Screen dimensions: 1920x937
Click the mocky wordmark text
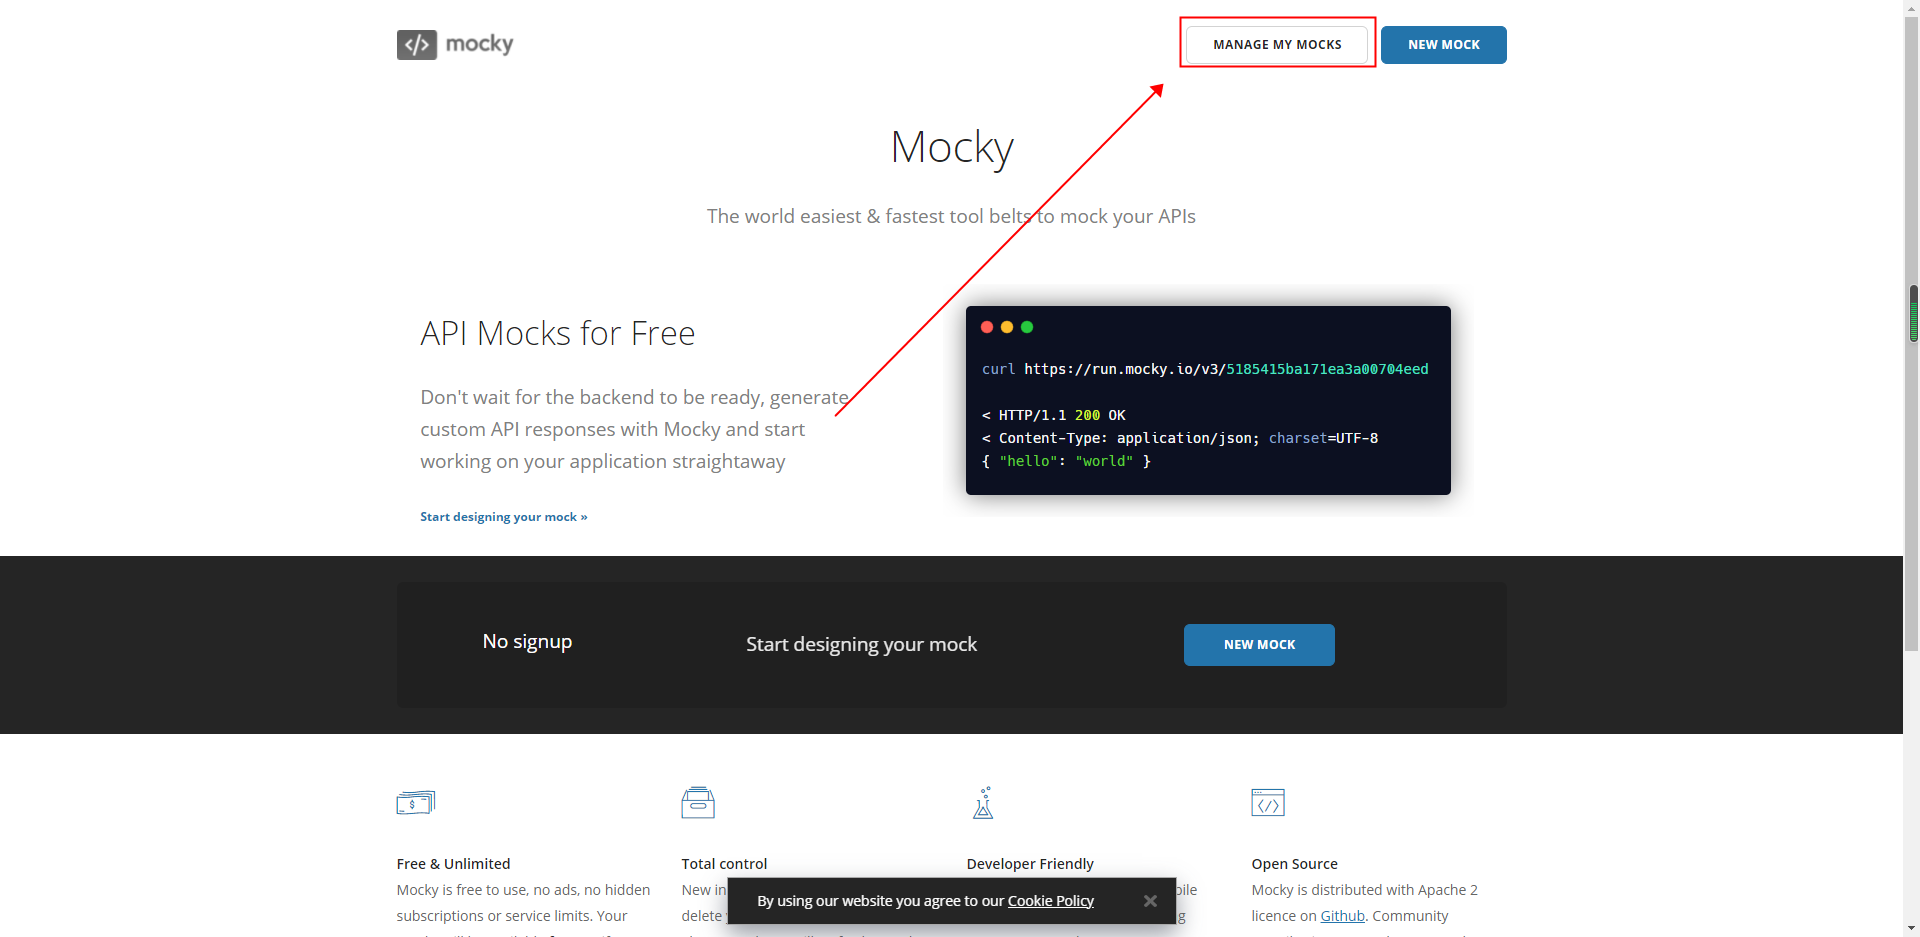481,44
